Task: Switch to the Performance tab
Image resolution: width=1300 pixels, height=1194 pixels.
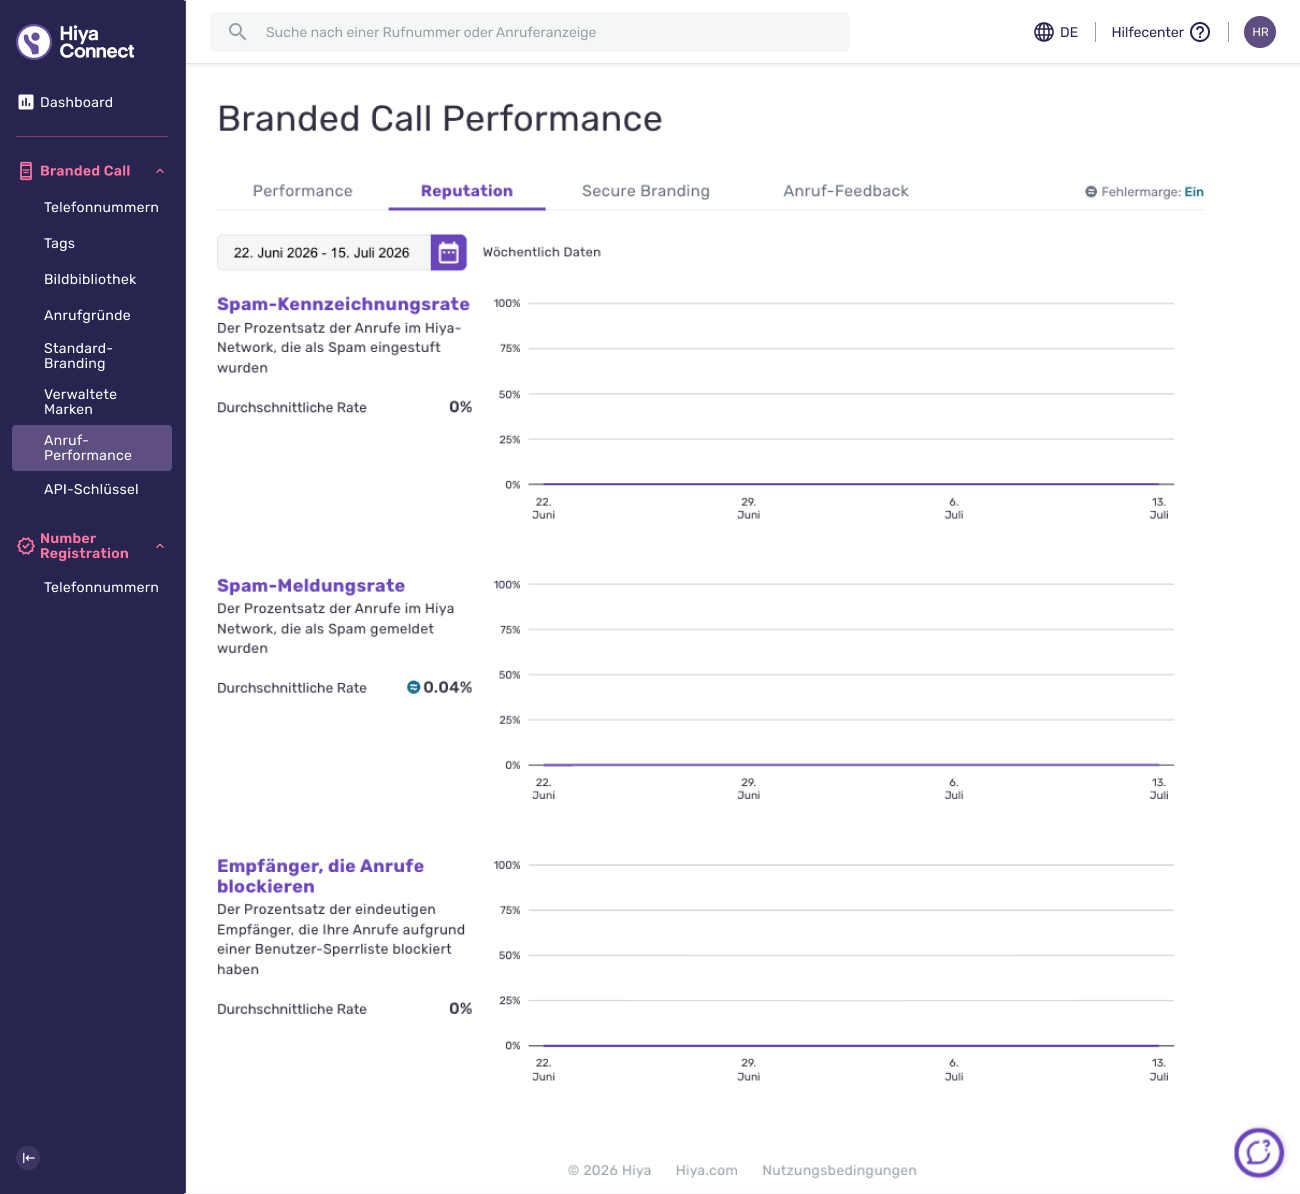Action: (302, 191)
